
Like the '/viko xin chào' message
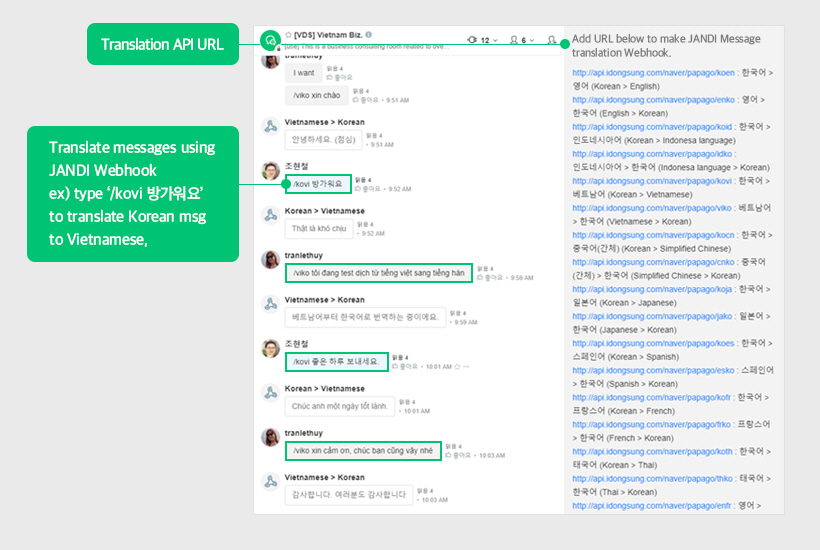pos(366,100)
